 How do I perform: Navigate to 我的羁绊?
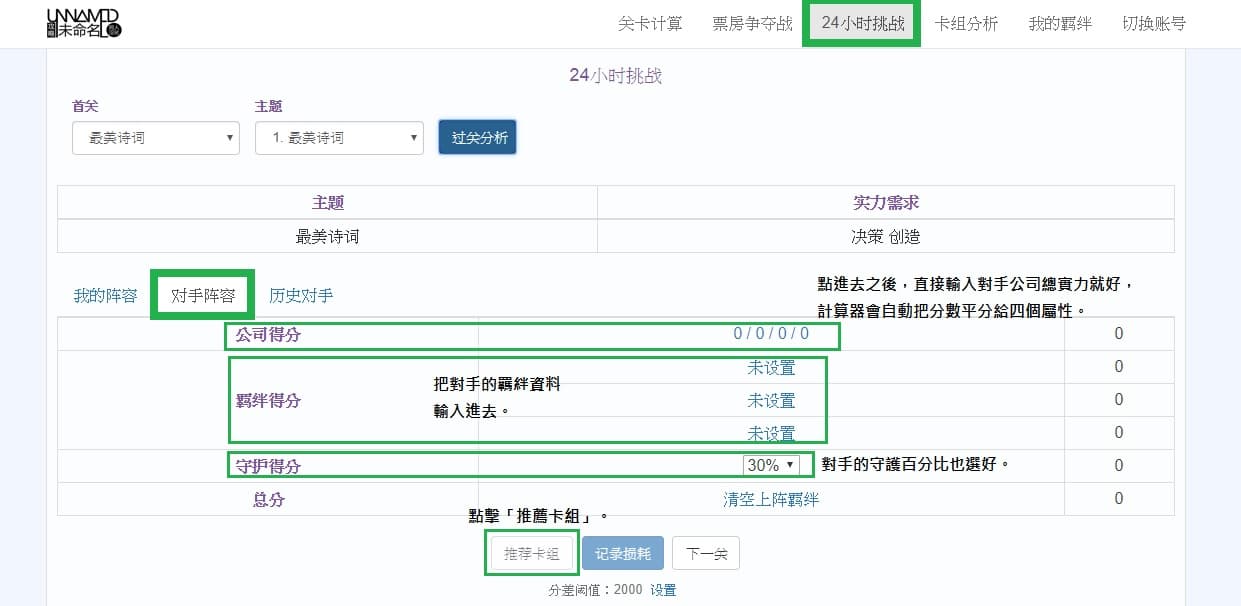(x=1060, y=23)
